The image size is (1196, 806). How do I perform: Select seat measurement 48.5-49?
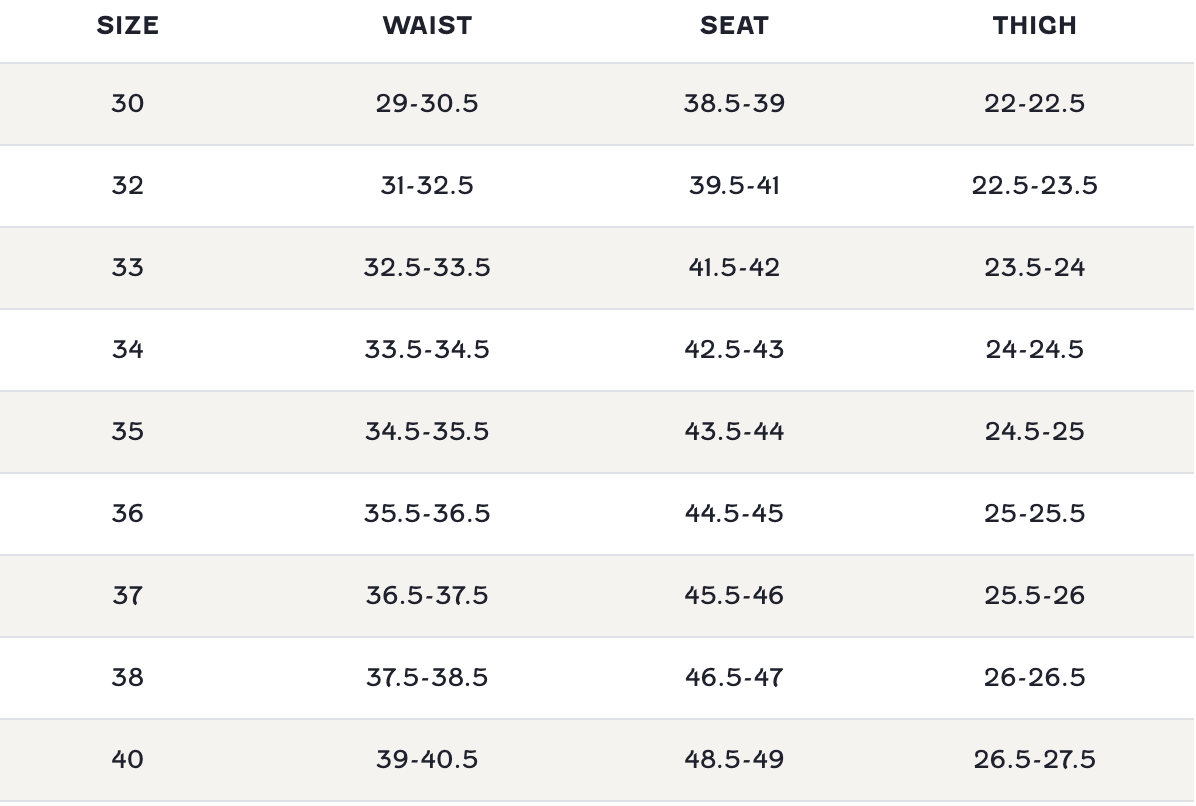(734, 759)
